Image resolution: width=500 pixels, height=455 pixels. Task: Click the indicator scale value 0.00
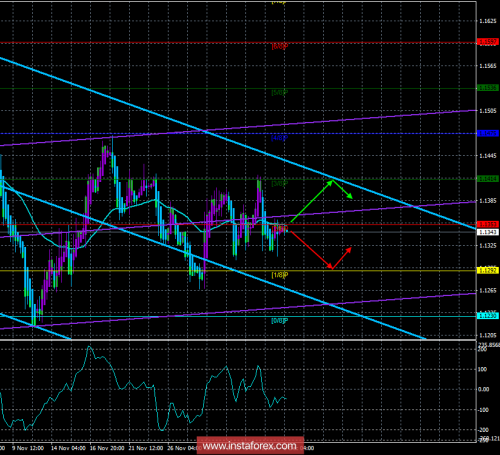(x=484, y=389)
